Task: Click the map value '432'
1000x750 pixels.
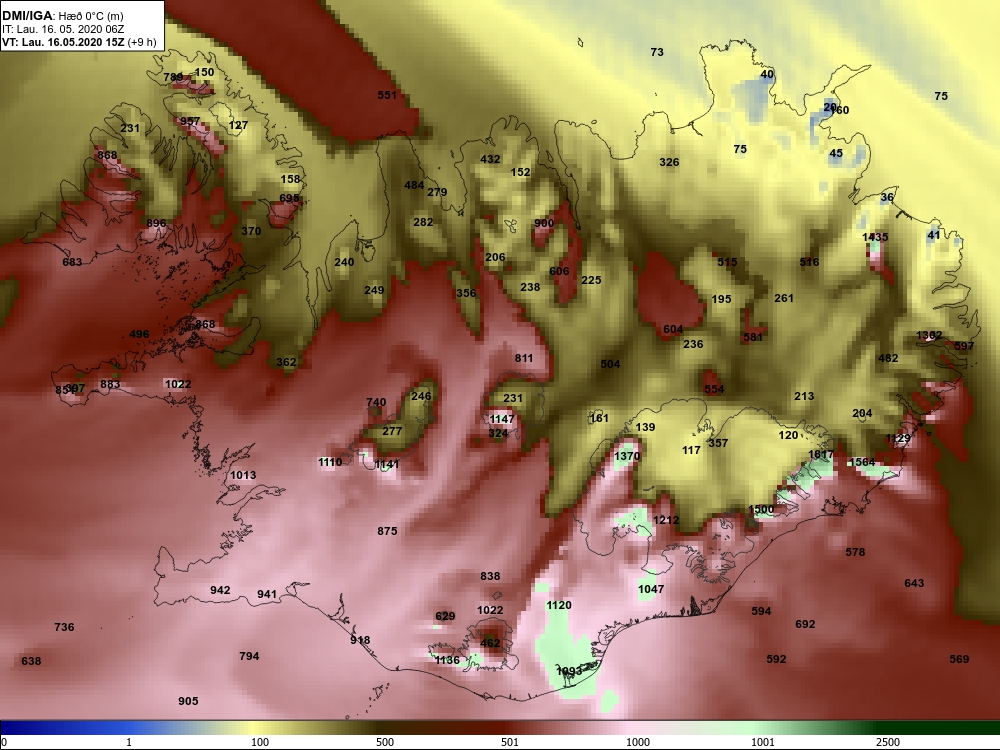Action: [x=490, y=159]
